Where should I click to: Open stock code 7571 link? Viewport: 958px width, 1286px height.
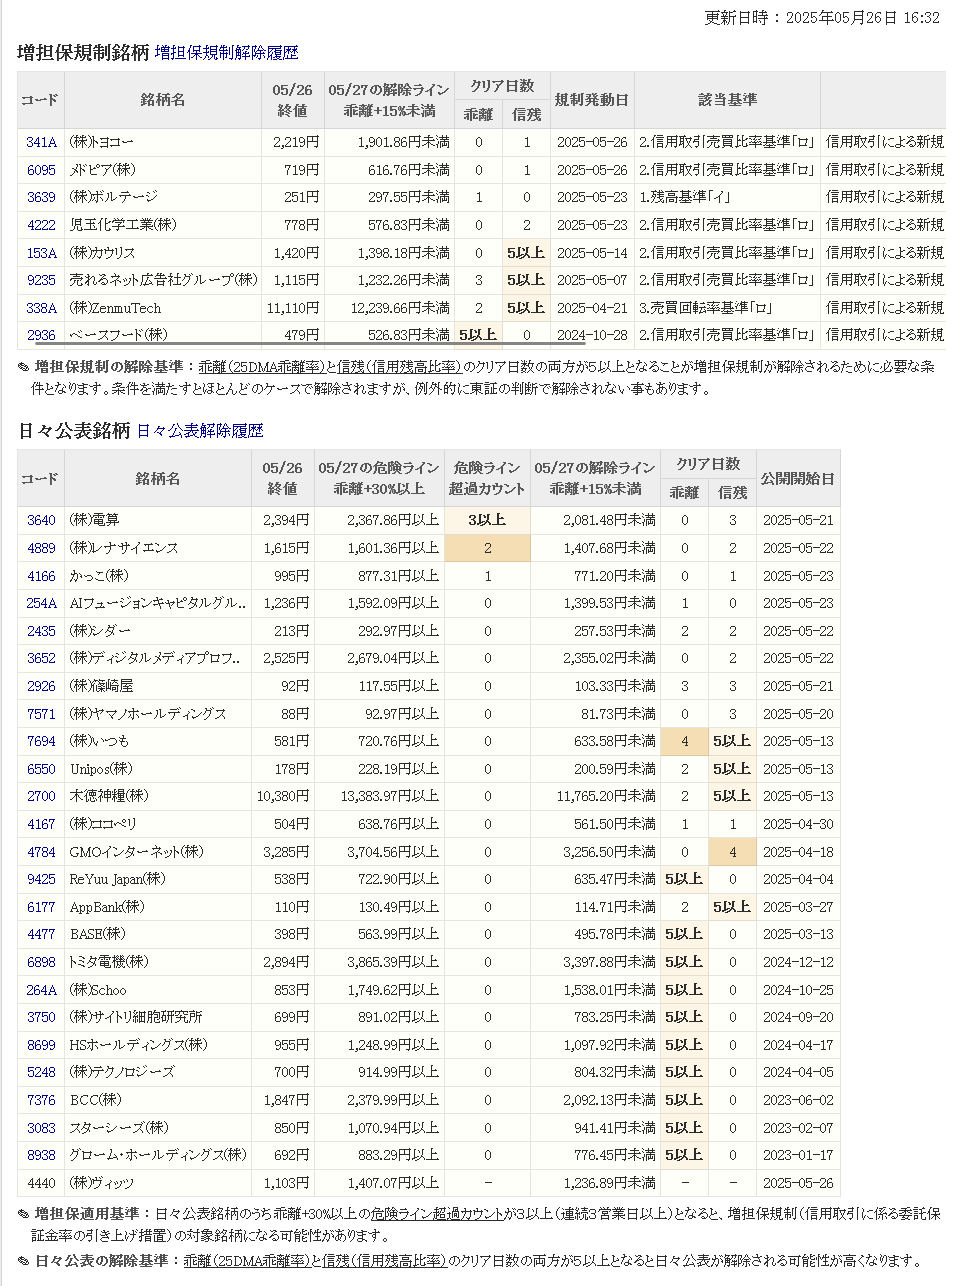pyautogui.click(x=41, y=714)
